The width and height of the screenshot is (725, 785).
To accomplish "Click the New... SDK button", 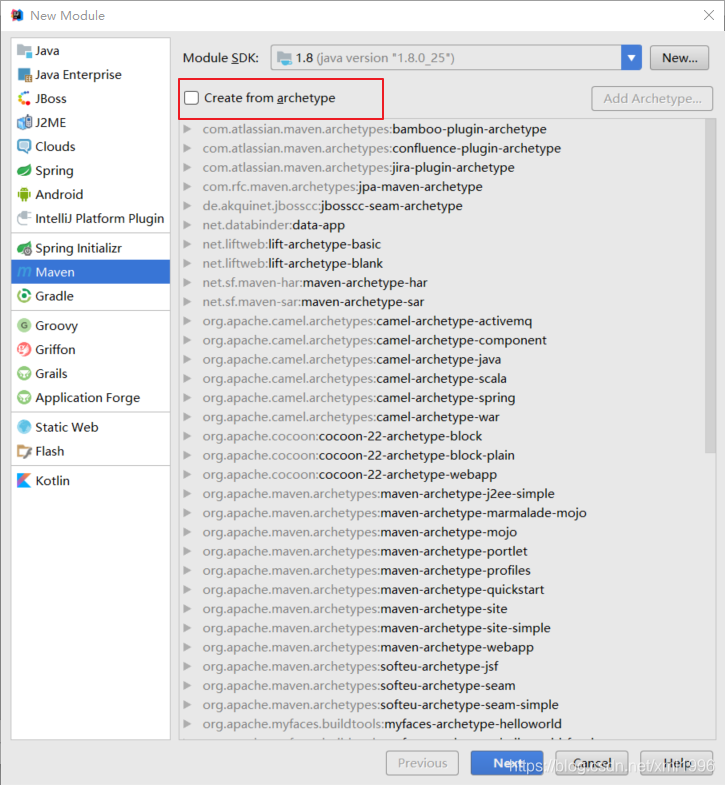I will (x=679, y=58).
